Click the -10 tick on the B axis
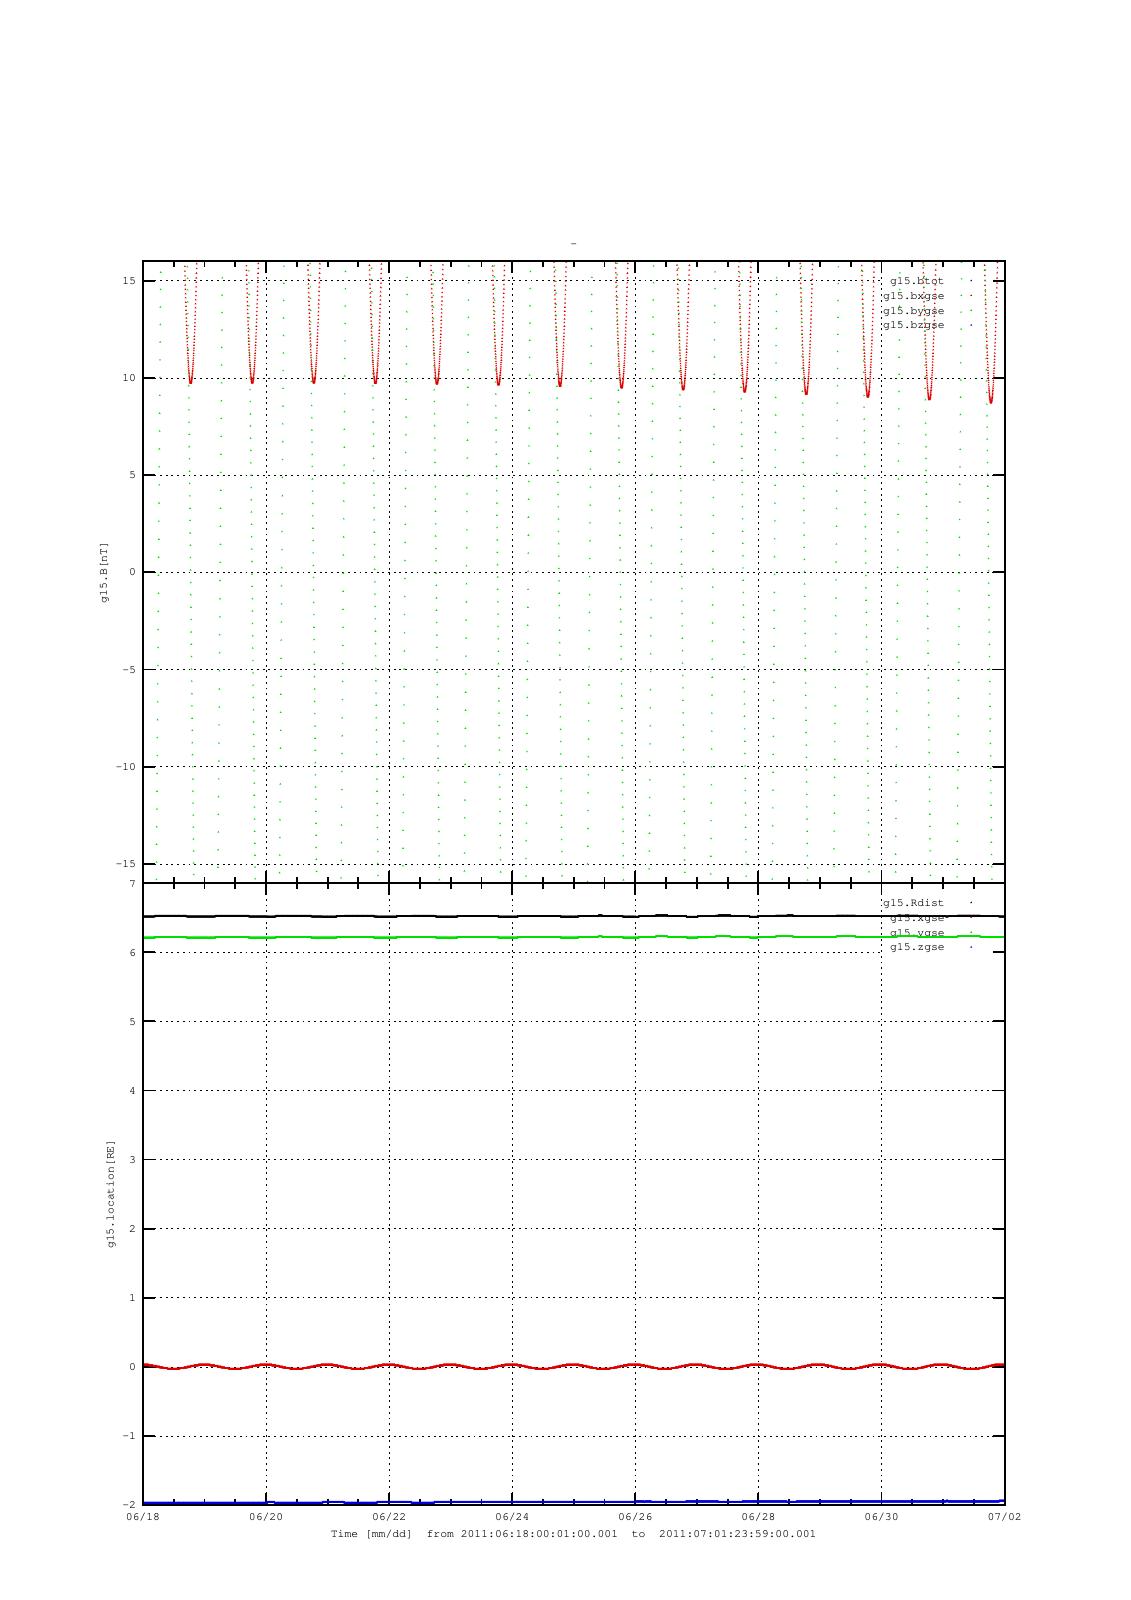Viewport: 1131px width, 1600px height. [x=125, y=767]
